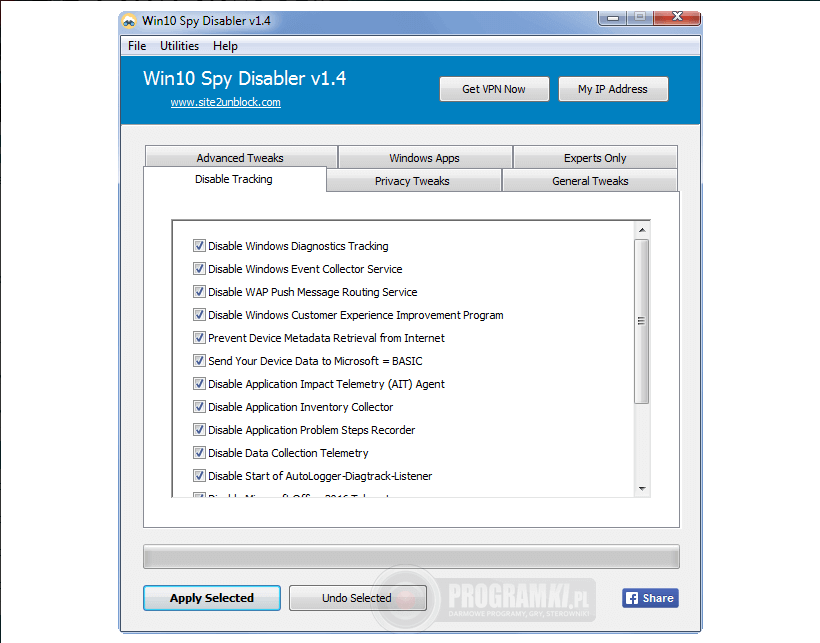Click Apply Selected button
Image resolution: width=820 pixels, height=643 pixels.
pos(212,598)
